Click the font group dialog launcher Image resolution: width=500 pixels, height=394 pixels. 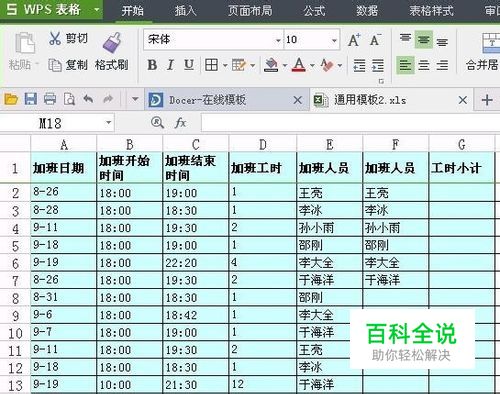coord(381,81)
